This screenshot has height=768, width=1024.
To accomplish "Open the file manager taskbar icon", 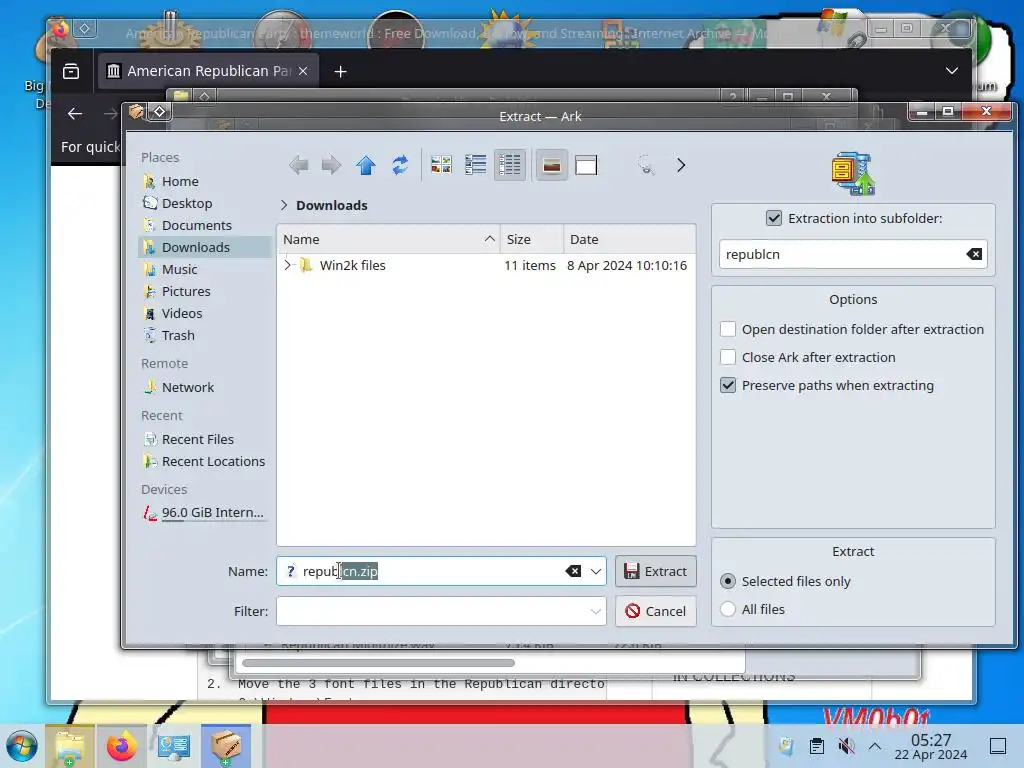I will 70,746.
